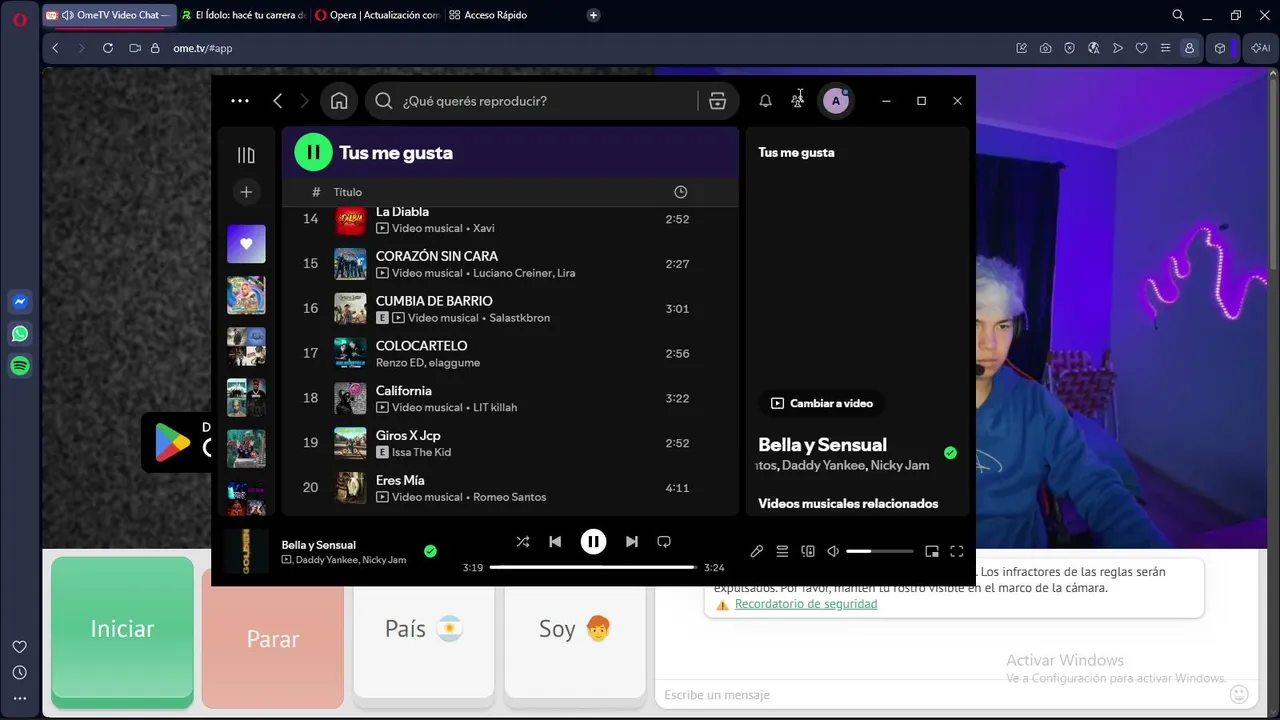The image size is (1280, 720).
Task: Go back in Spotify navigation
Action: click(278, 101)
